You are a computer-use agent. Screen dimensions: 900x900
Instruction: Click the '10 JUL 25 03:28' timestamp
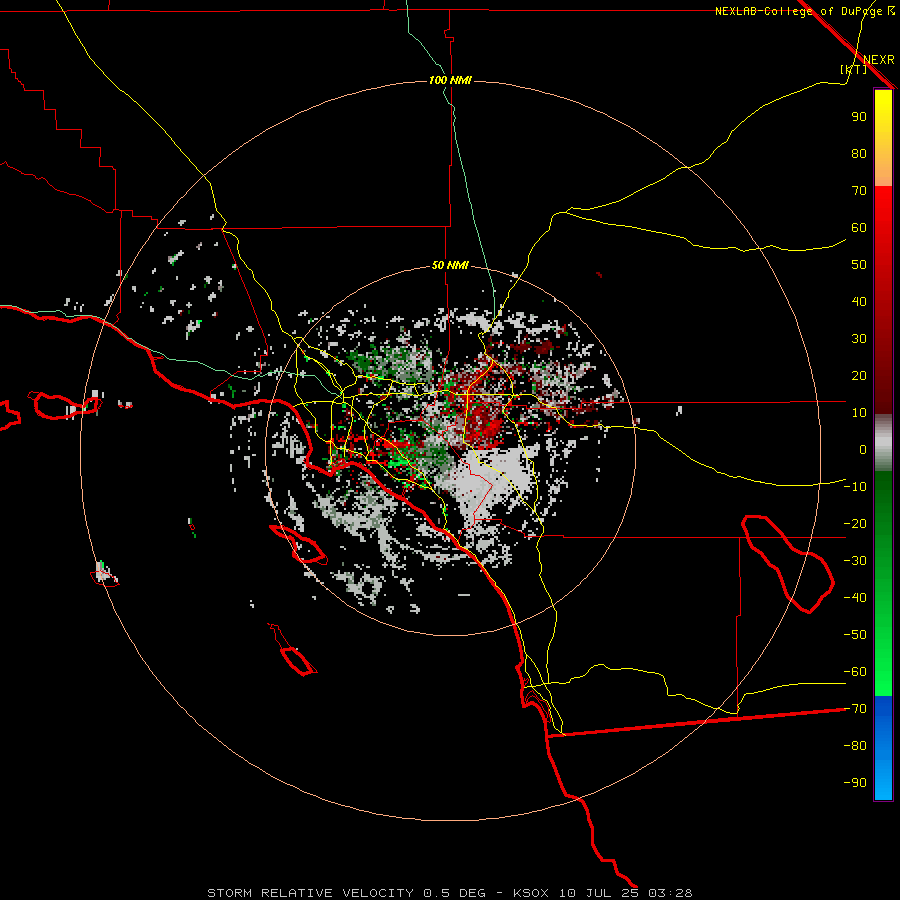click(625, 893)
